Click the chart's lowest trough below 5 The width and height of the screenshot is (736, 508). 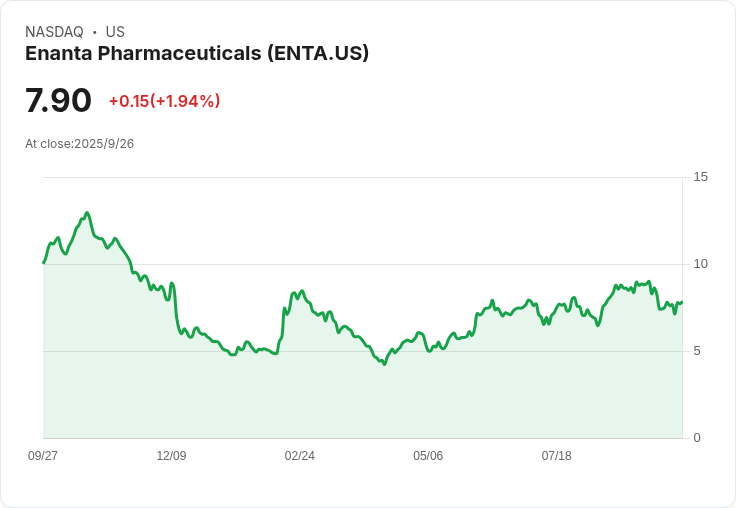pos(384,364)
